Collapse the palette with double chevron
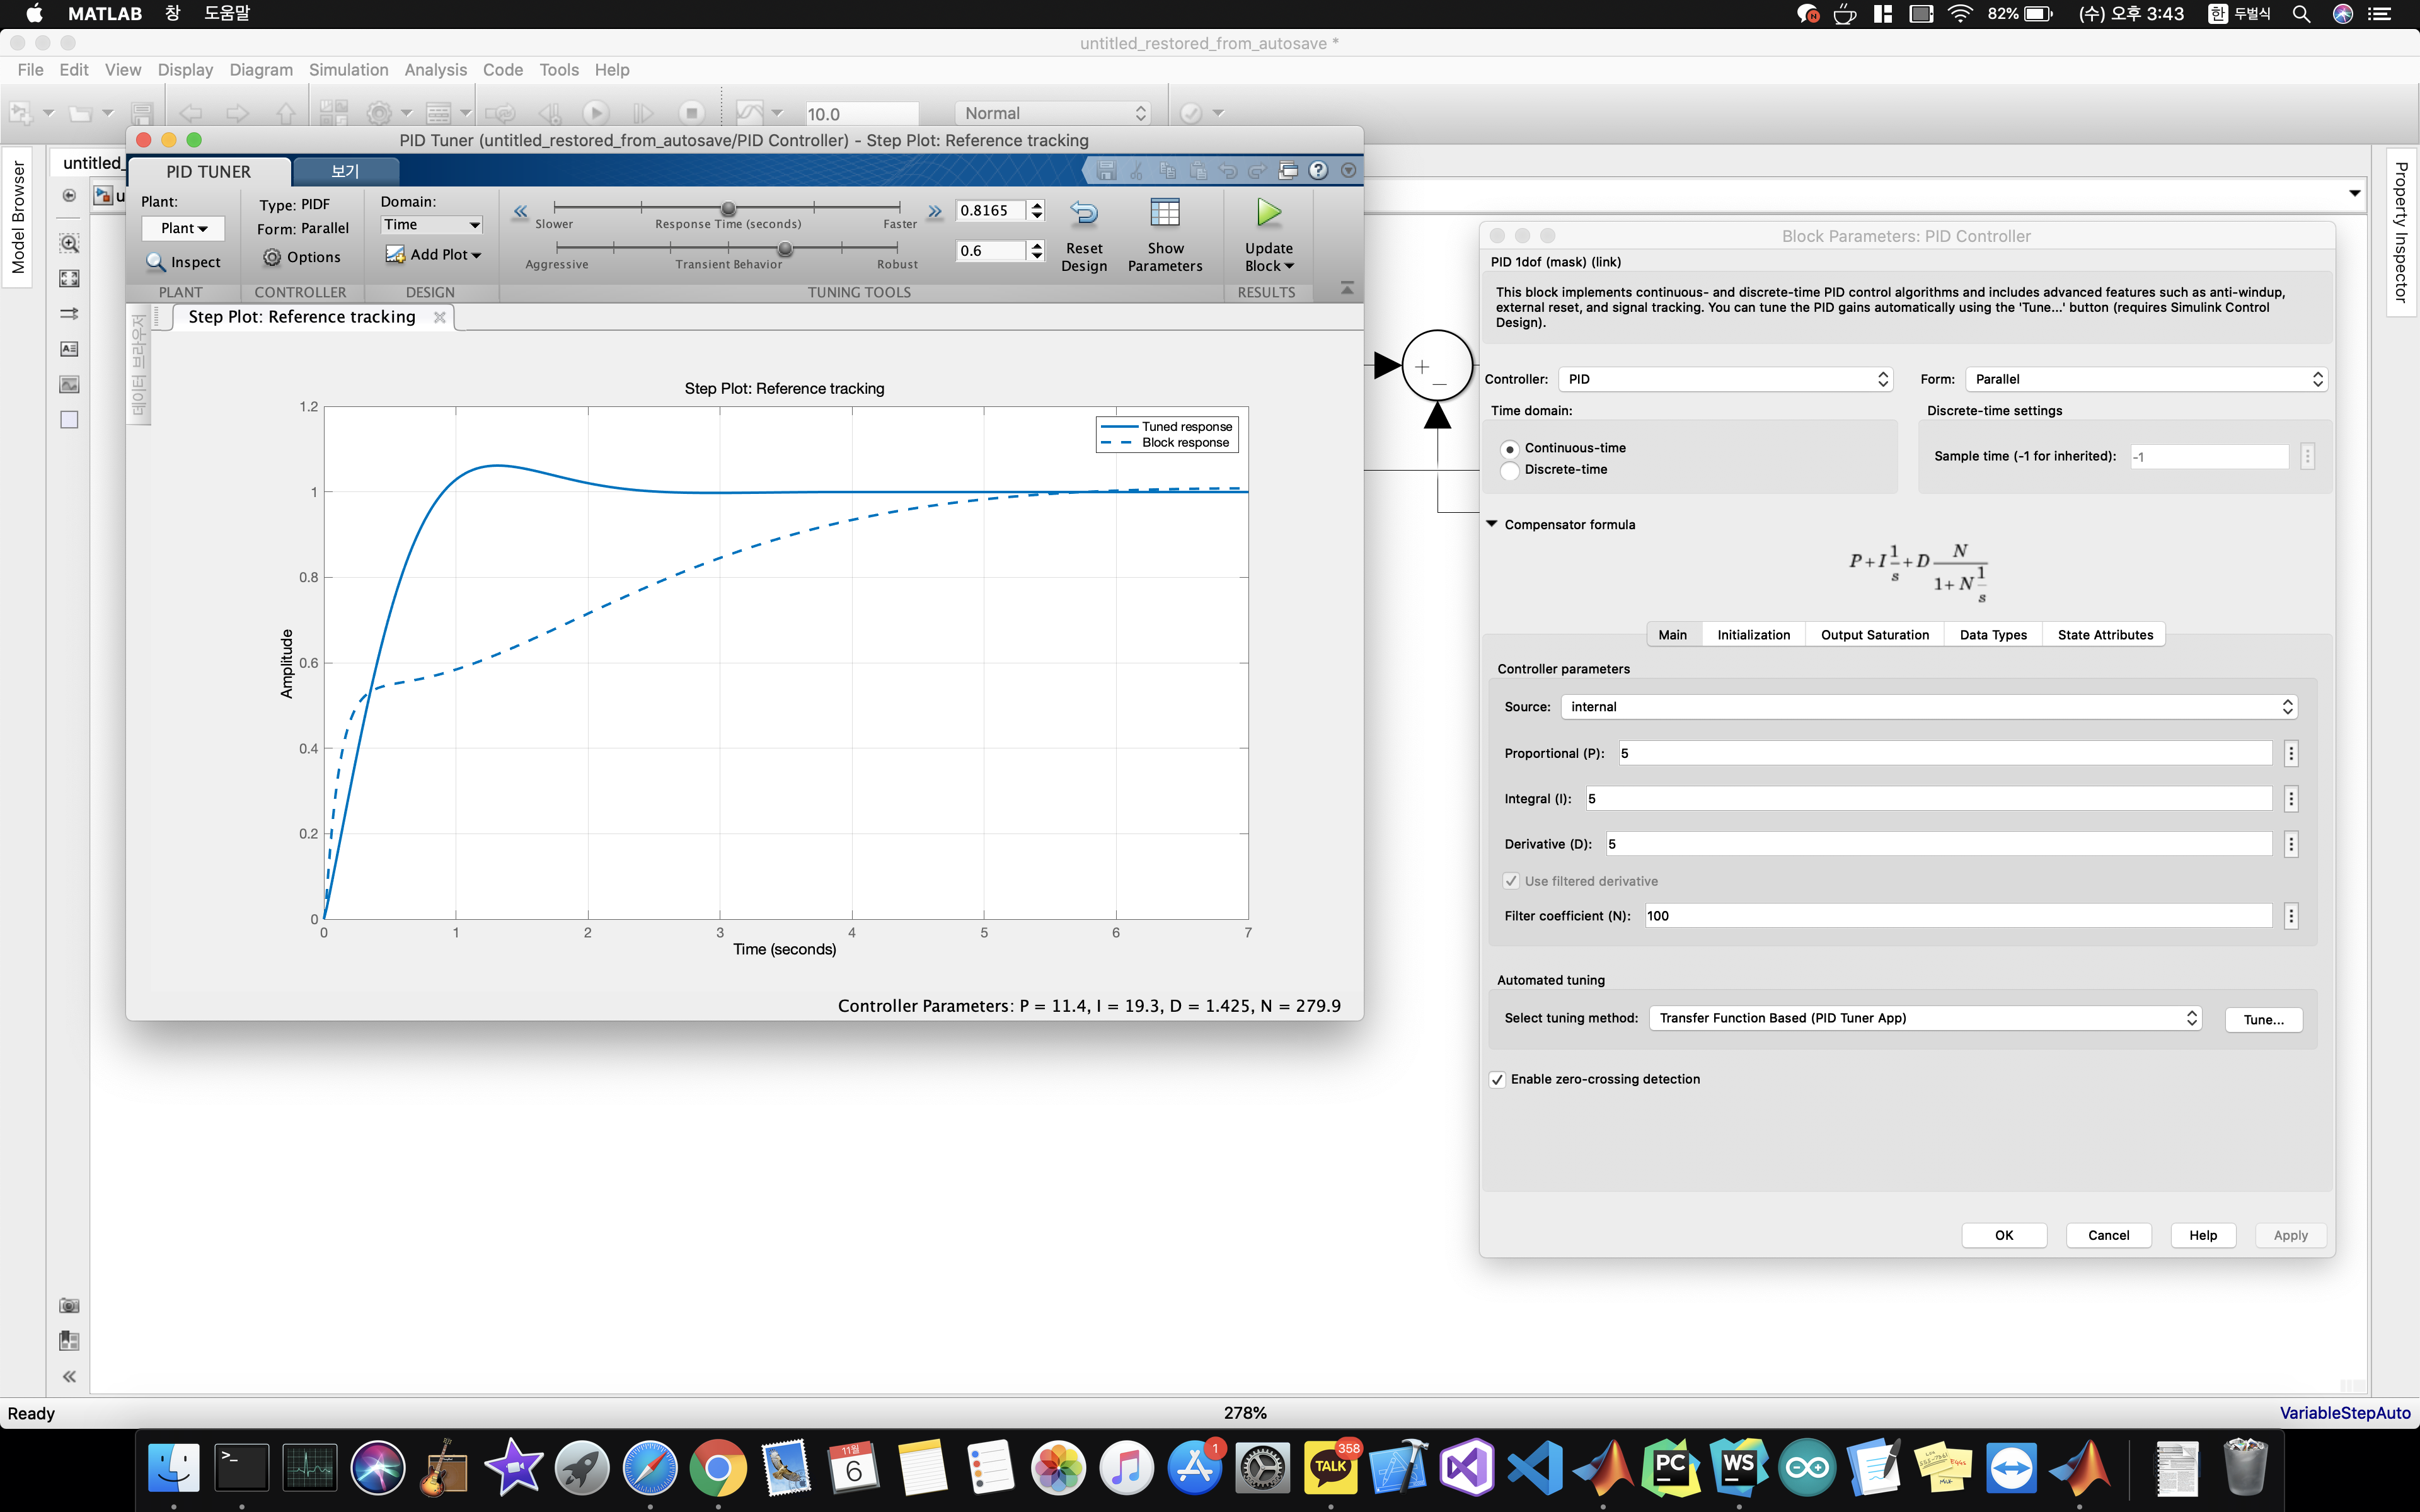2420x1512 pixels. tap(69, 1376)
